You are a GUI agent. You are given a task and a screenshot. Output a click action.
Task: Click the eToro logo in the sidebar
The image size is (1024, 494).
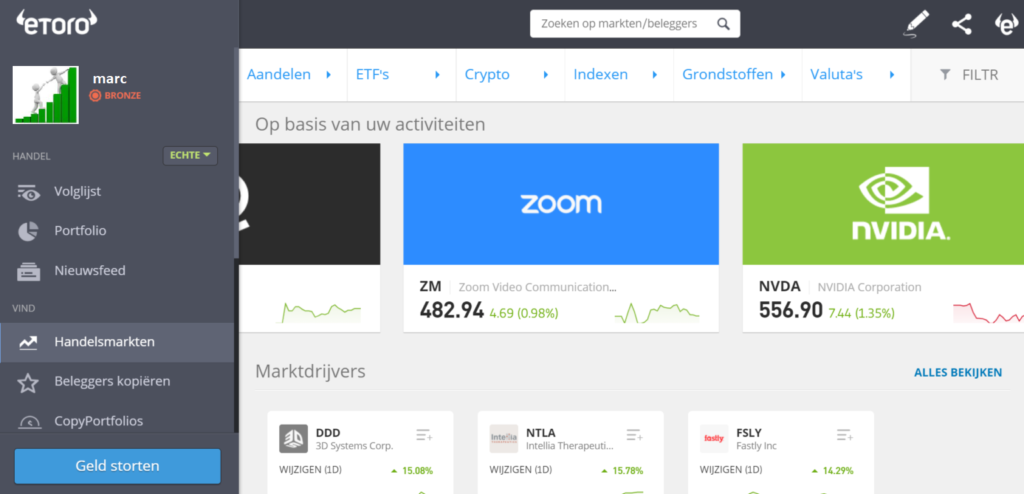[x=56, y=22]
